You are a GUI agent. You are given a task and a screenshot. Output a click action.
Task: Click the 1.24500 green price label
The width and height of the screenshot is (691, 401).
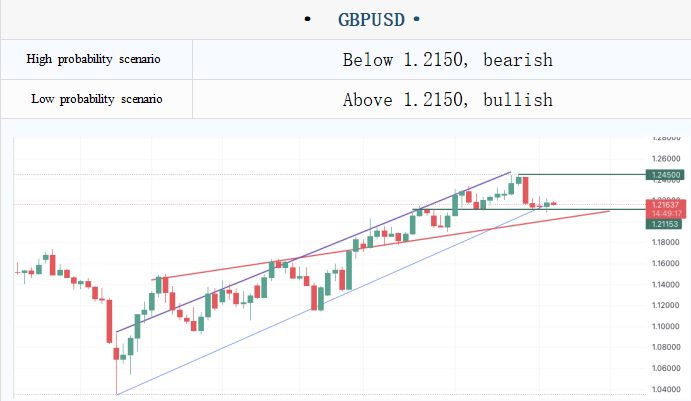pos(665,175)
